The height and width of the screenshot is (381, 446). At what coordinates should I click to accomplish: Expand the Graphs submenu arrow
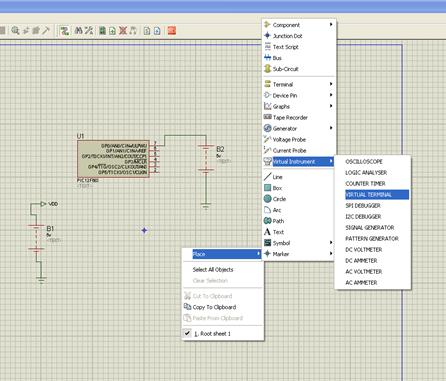(x=331, y=106)
